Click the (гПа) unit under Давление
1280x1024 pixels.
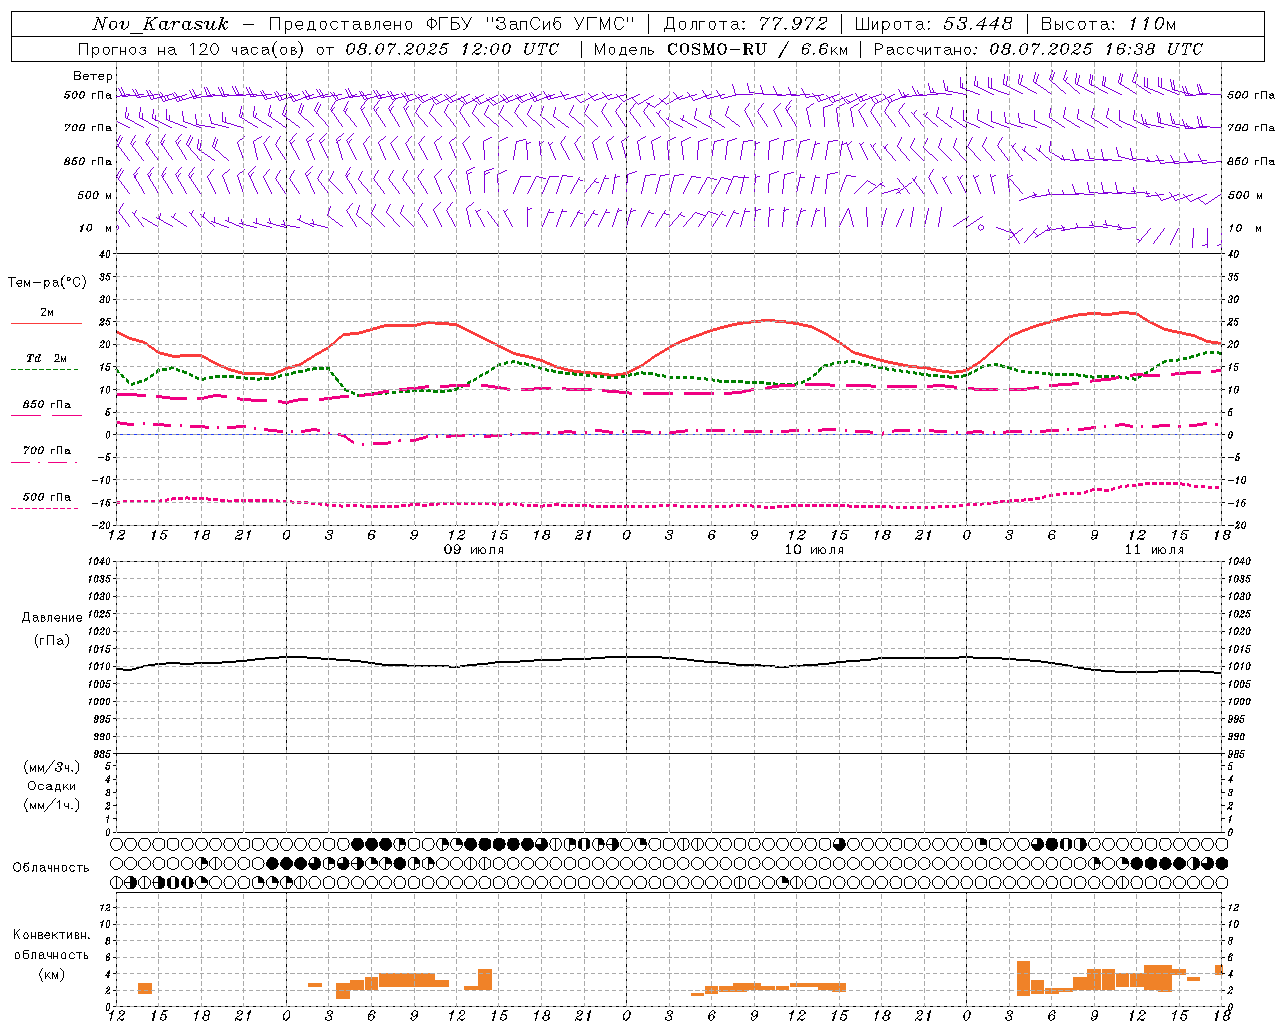click(52, 641)
